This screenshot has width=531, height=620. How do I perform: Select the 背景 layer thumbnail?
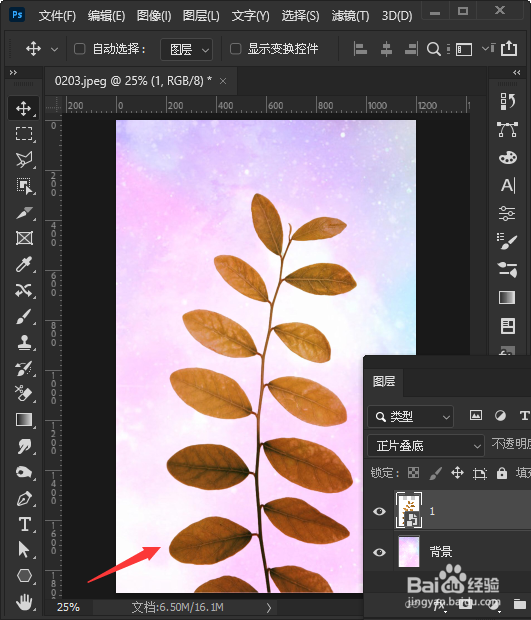pyautogui.click(x=409, y=551)
